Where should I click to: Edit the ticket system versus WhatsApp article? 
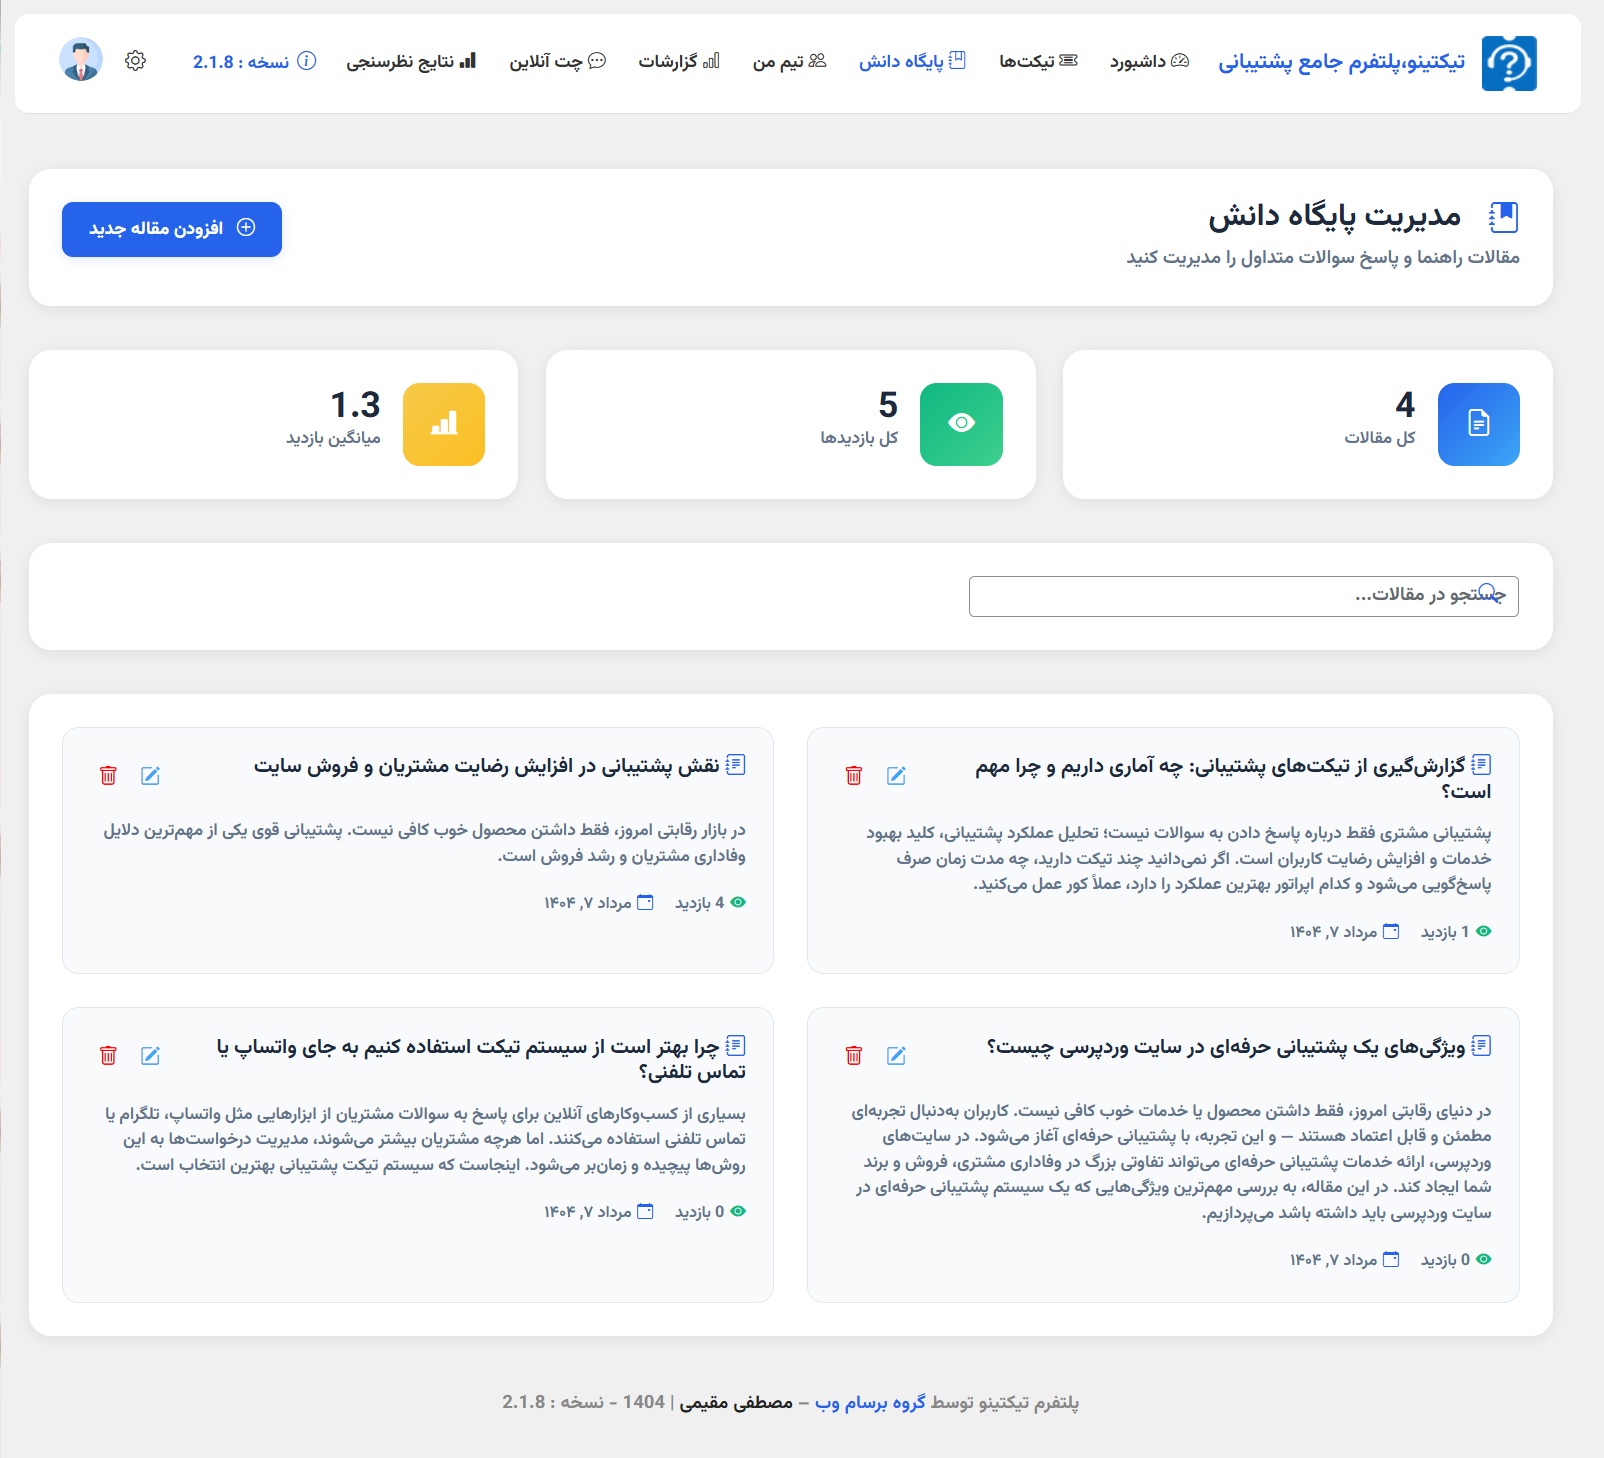(150, 1056)
